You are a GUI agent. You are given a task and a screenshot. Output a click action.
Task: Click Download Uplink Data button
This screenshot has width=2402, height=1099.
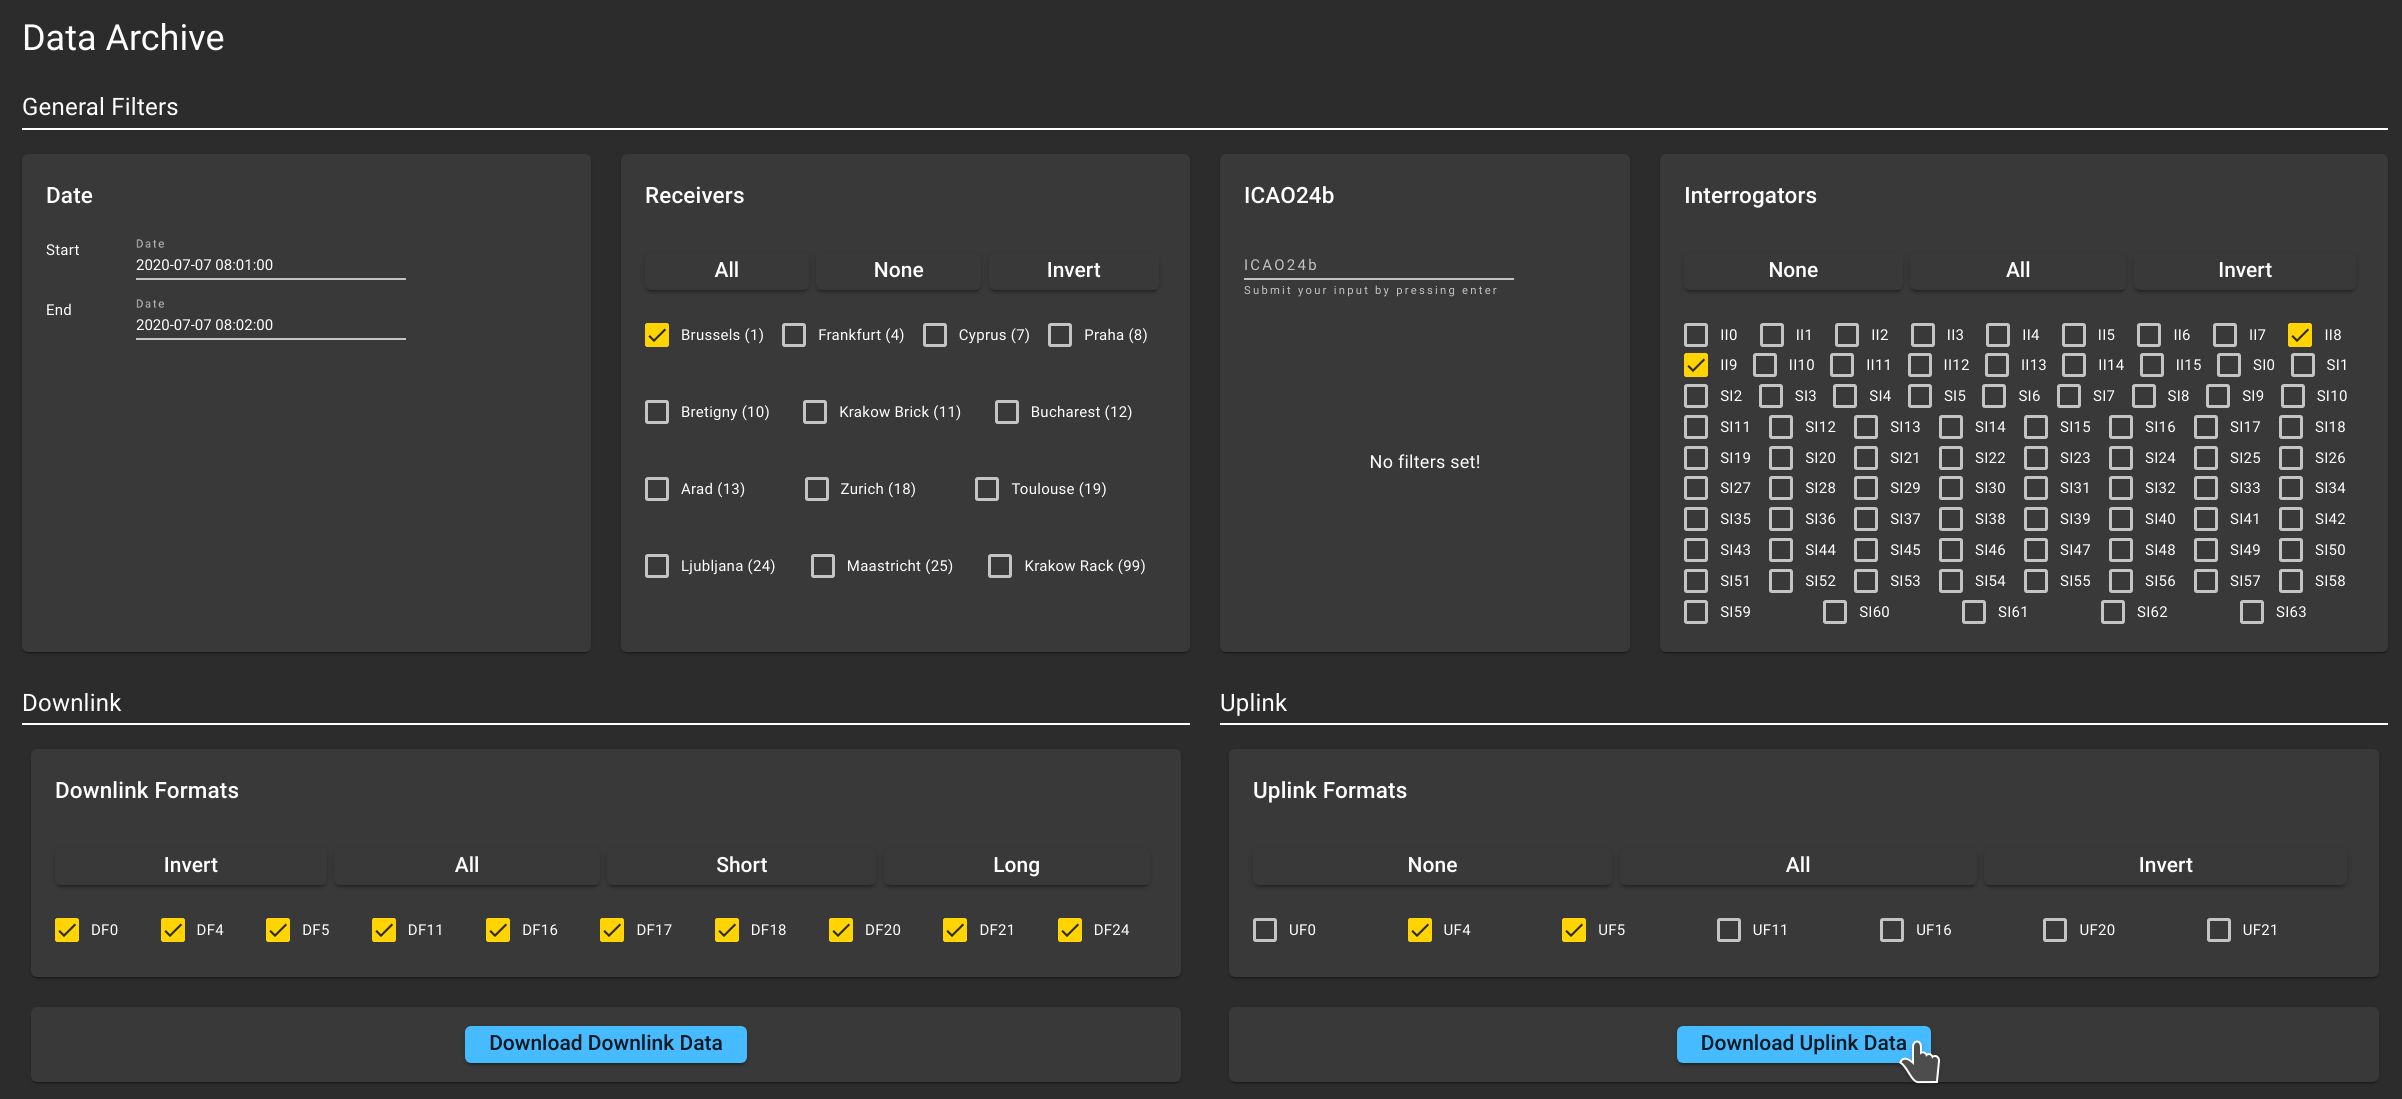(x=1804, y=1044)
